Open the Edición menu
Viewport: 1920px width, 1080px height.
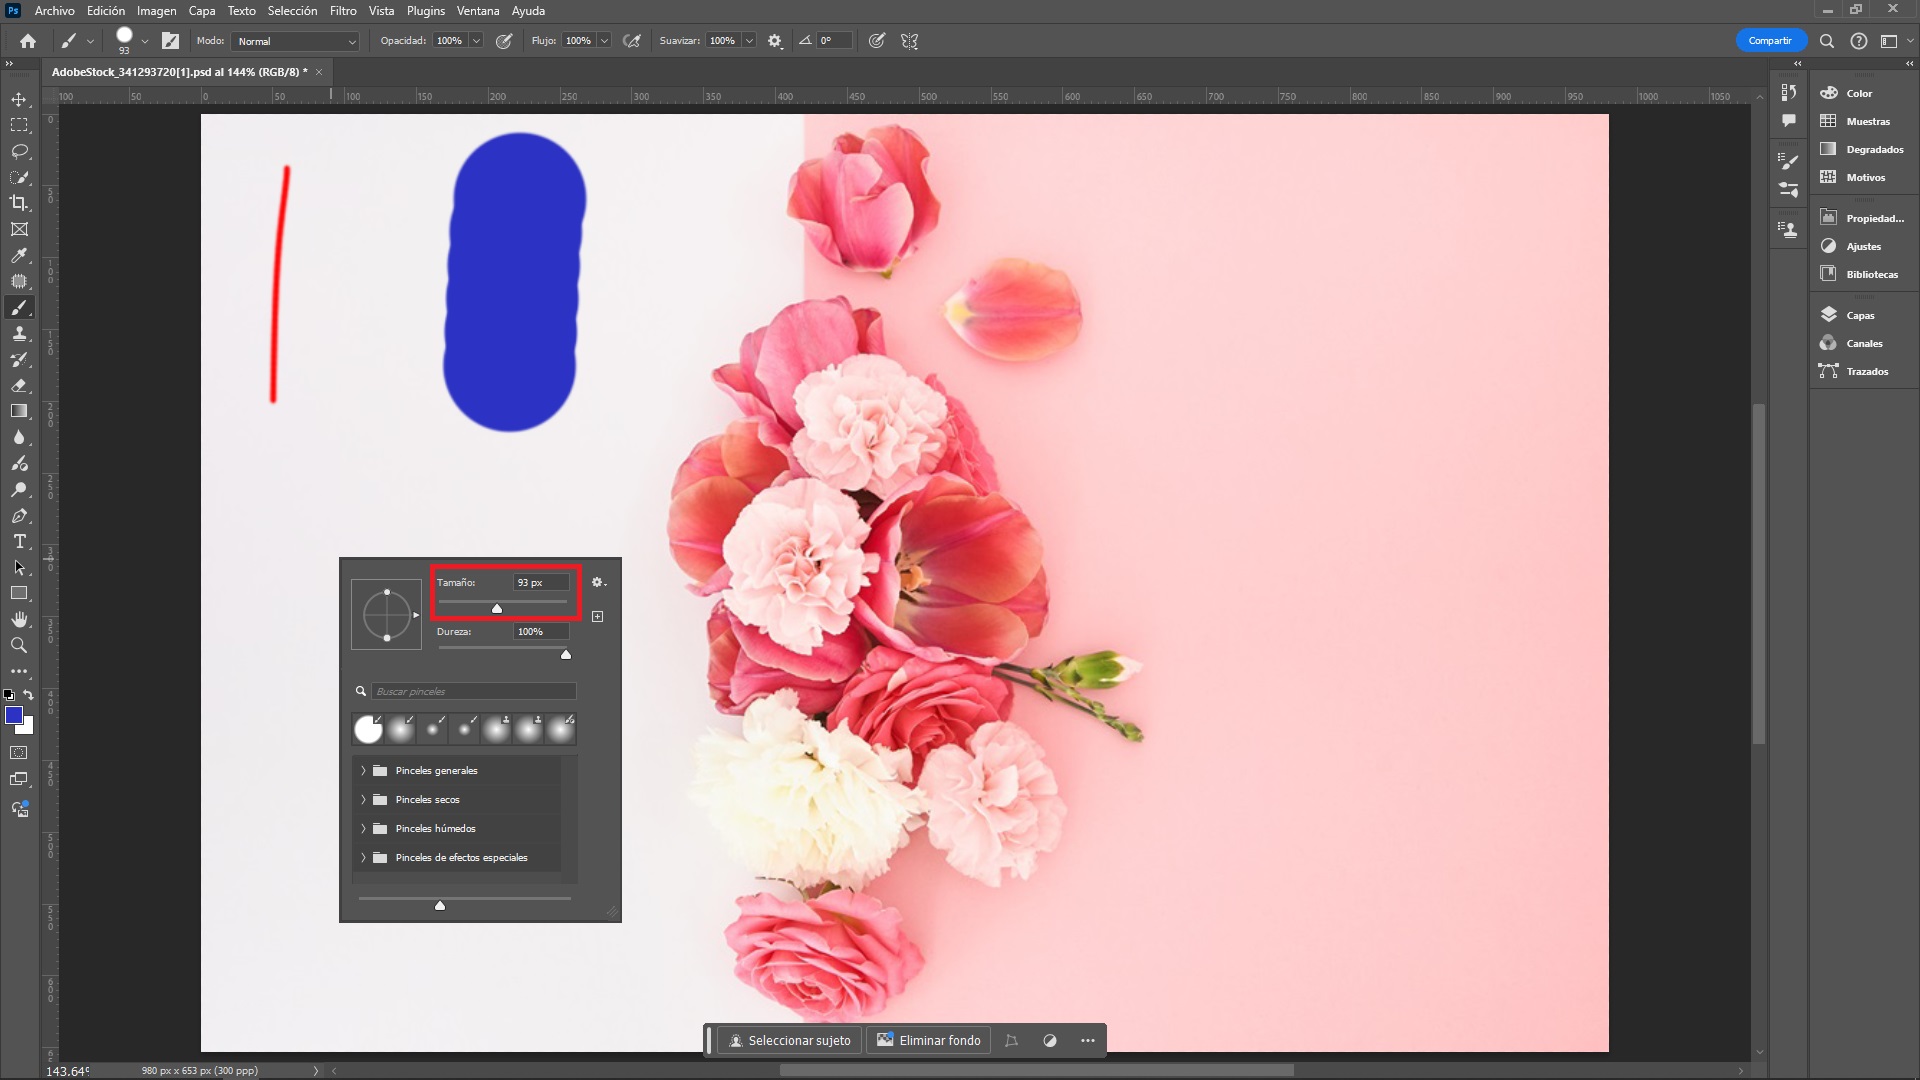106,11
